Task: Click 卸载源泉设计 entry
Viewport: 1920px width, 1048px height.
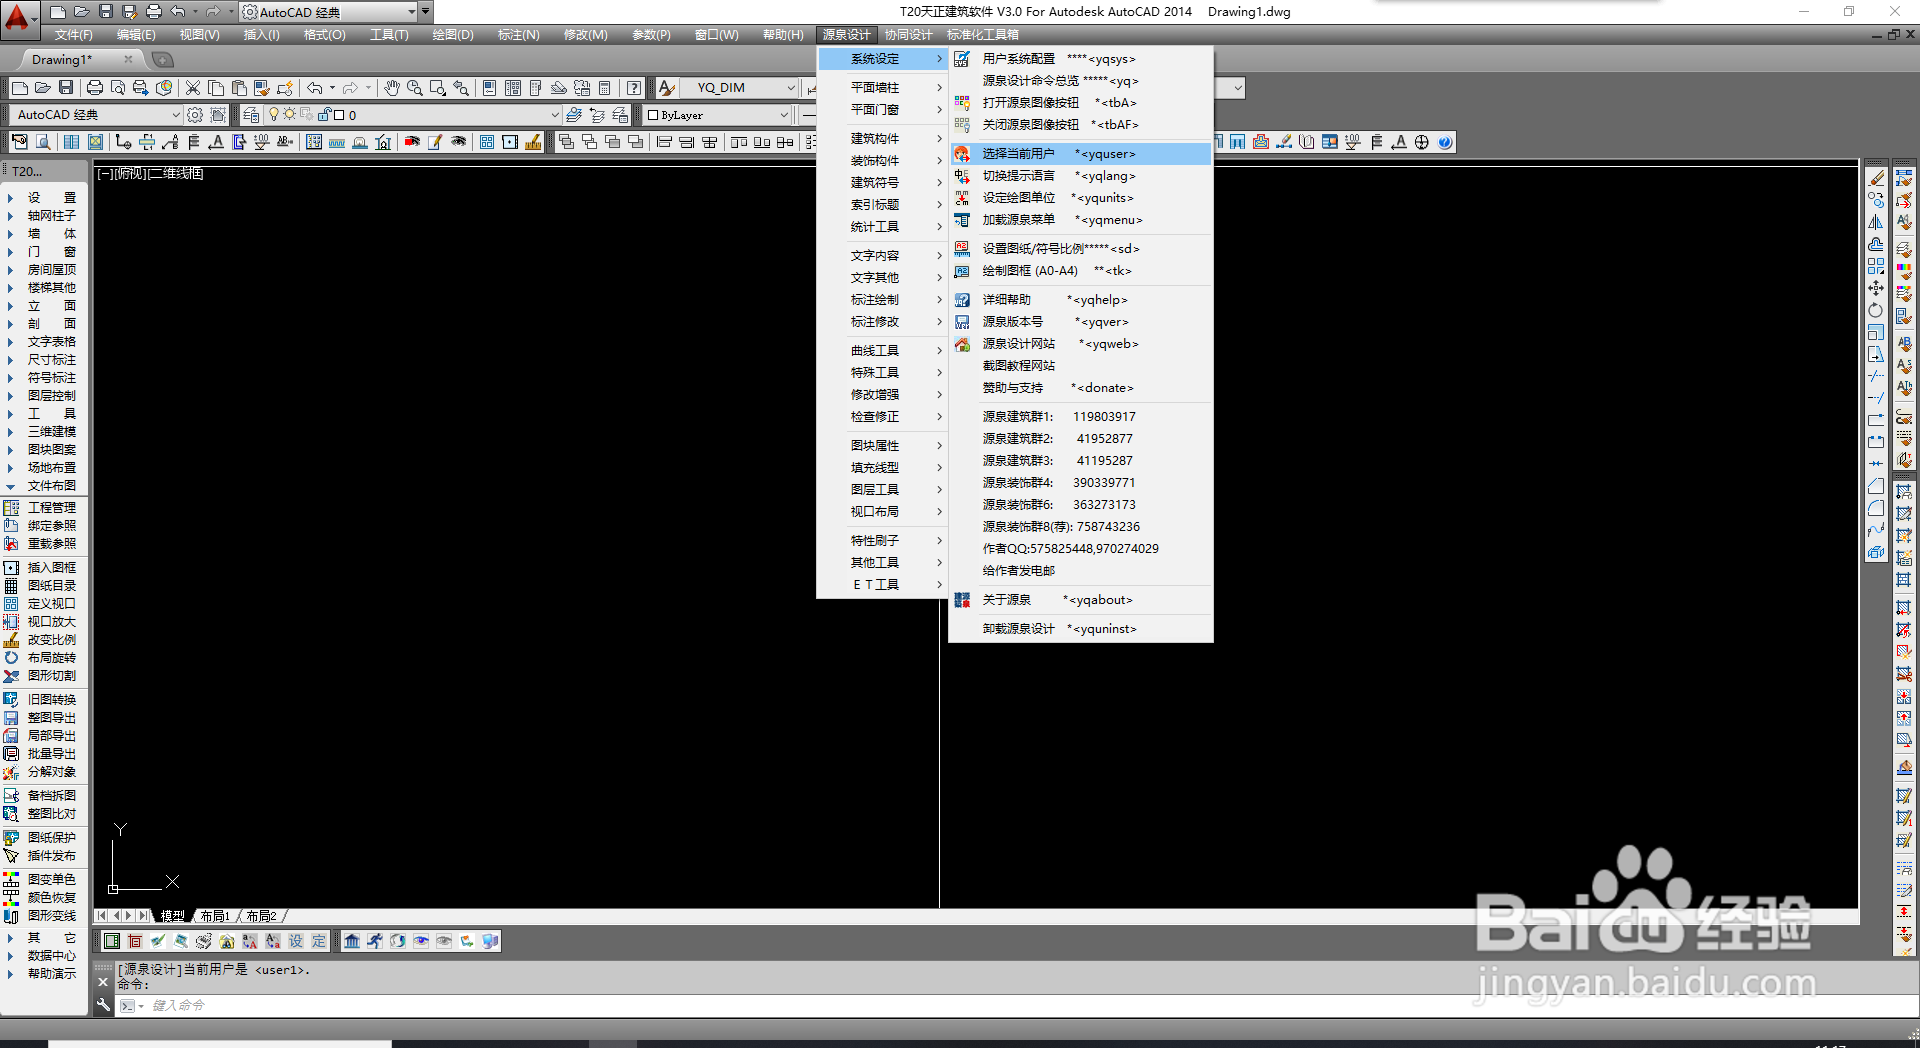Action: point(1080,629)
